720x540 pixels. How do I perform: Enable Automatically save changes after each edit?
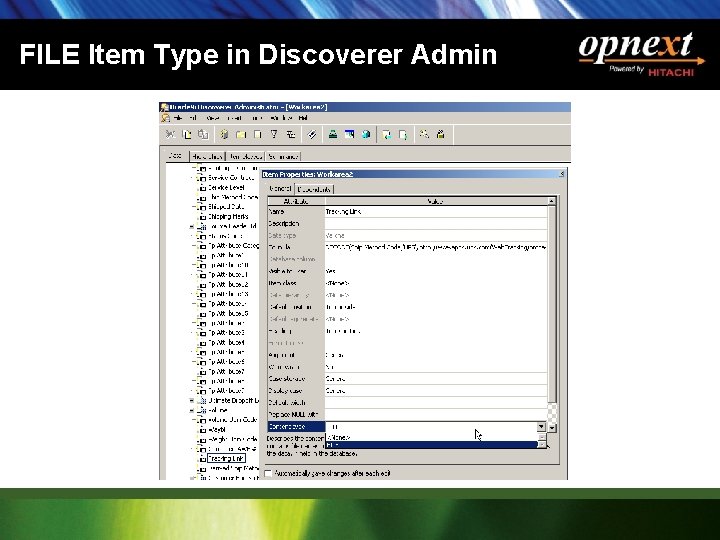coord(269,473)
